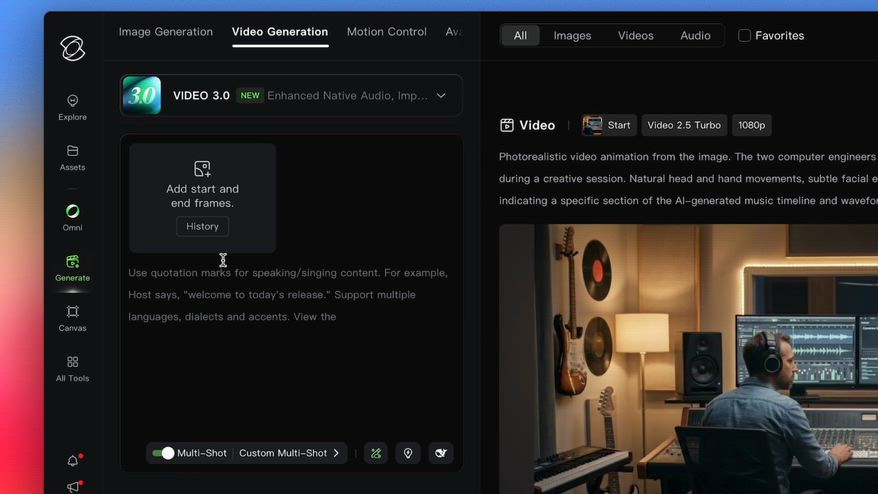Viewport: 878px width, 494px height.
Task: Open the Explore section in sidebar
Action: [x=72, y=107]
